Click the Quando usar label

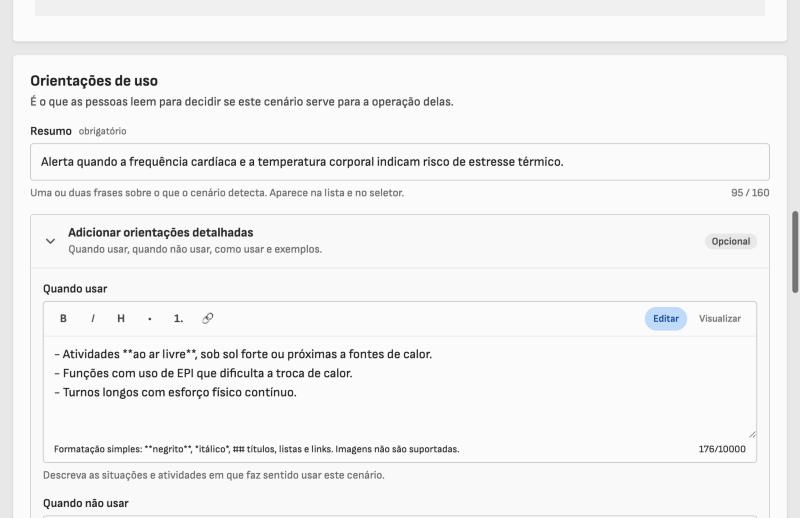(x=75, y=289)
